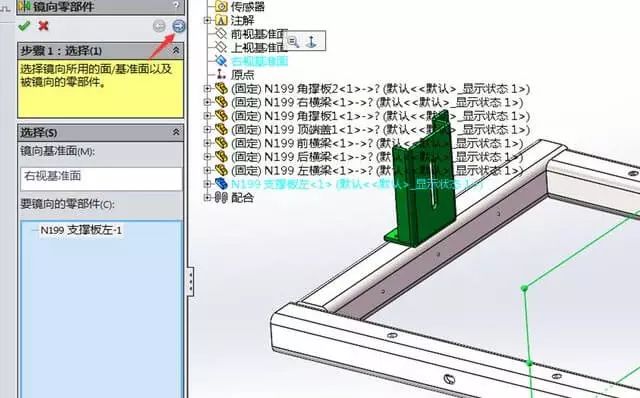Click the 配合 mates paperclip icon
The height and width of the screenshot is (398, 640).
click(221, 198)
